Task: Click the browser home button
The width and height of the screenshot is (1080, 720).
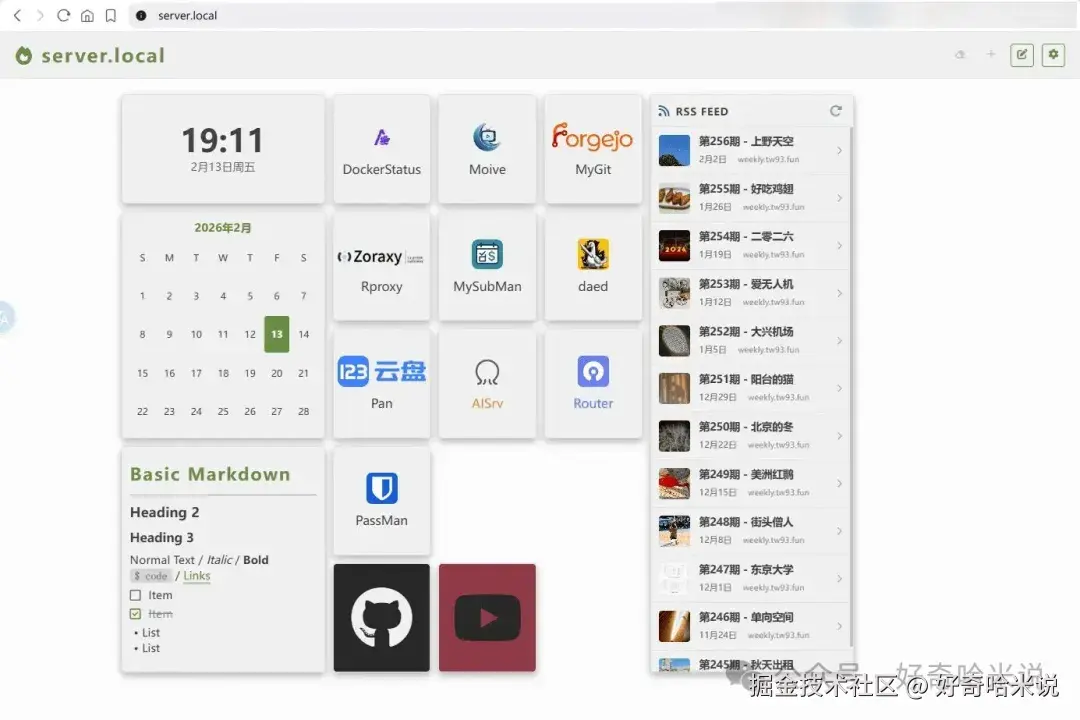Action: point(87,15)
